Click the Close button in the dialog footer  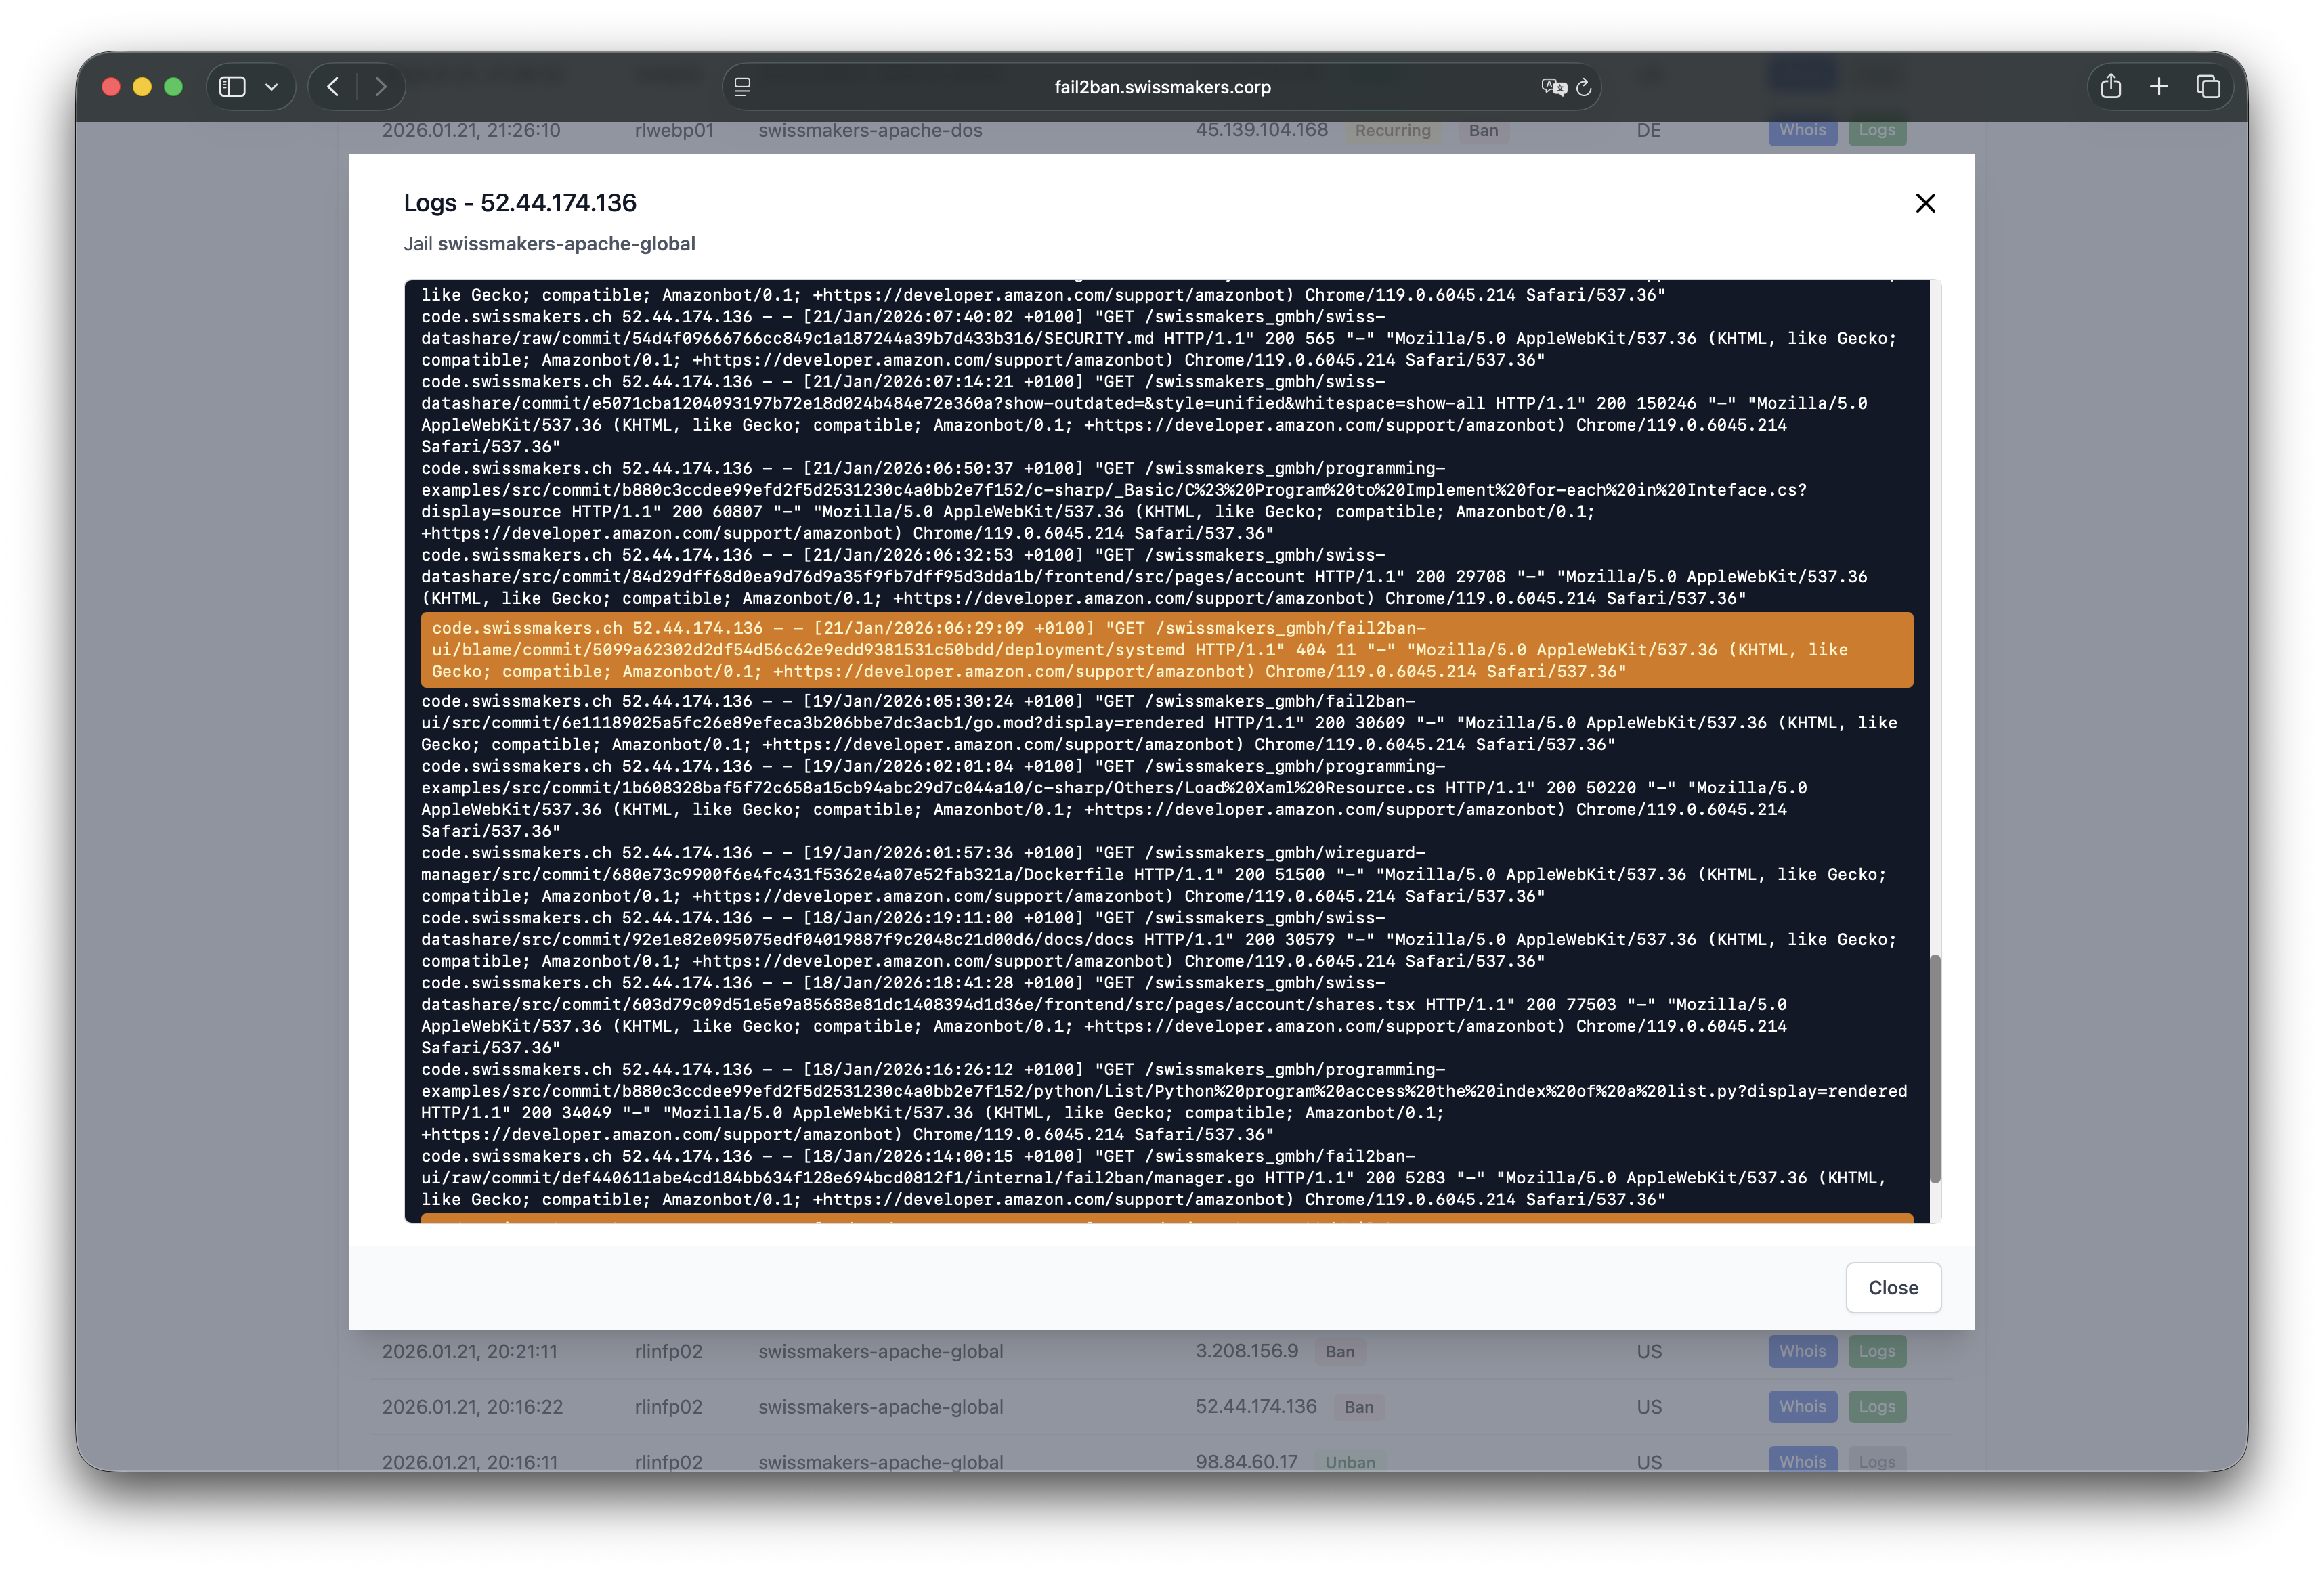[1892, 1288]
